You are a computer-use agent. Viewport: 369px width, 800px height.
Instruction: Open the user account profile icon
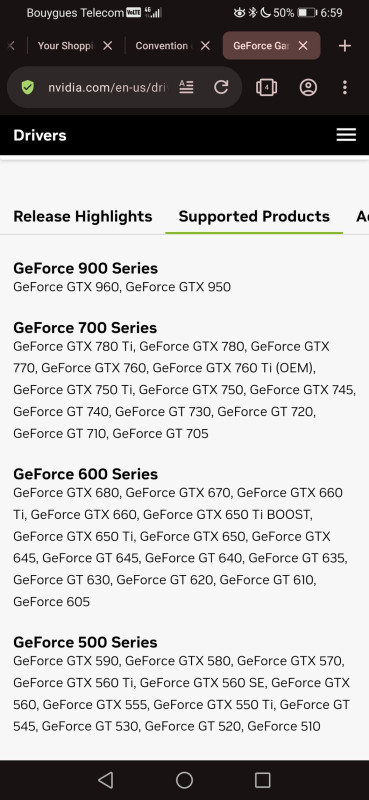point(308,87)
